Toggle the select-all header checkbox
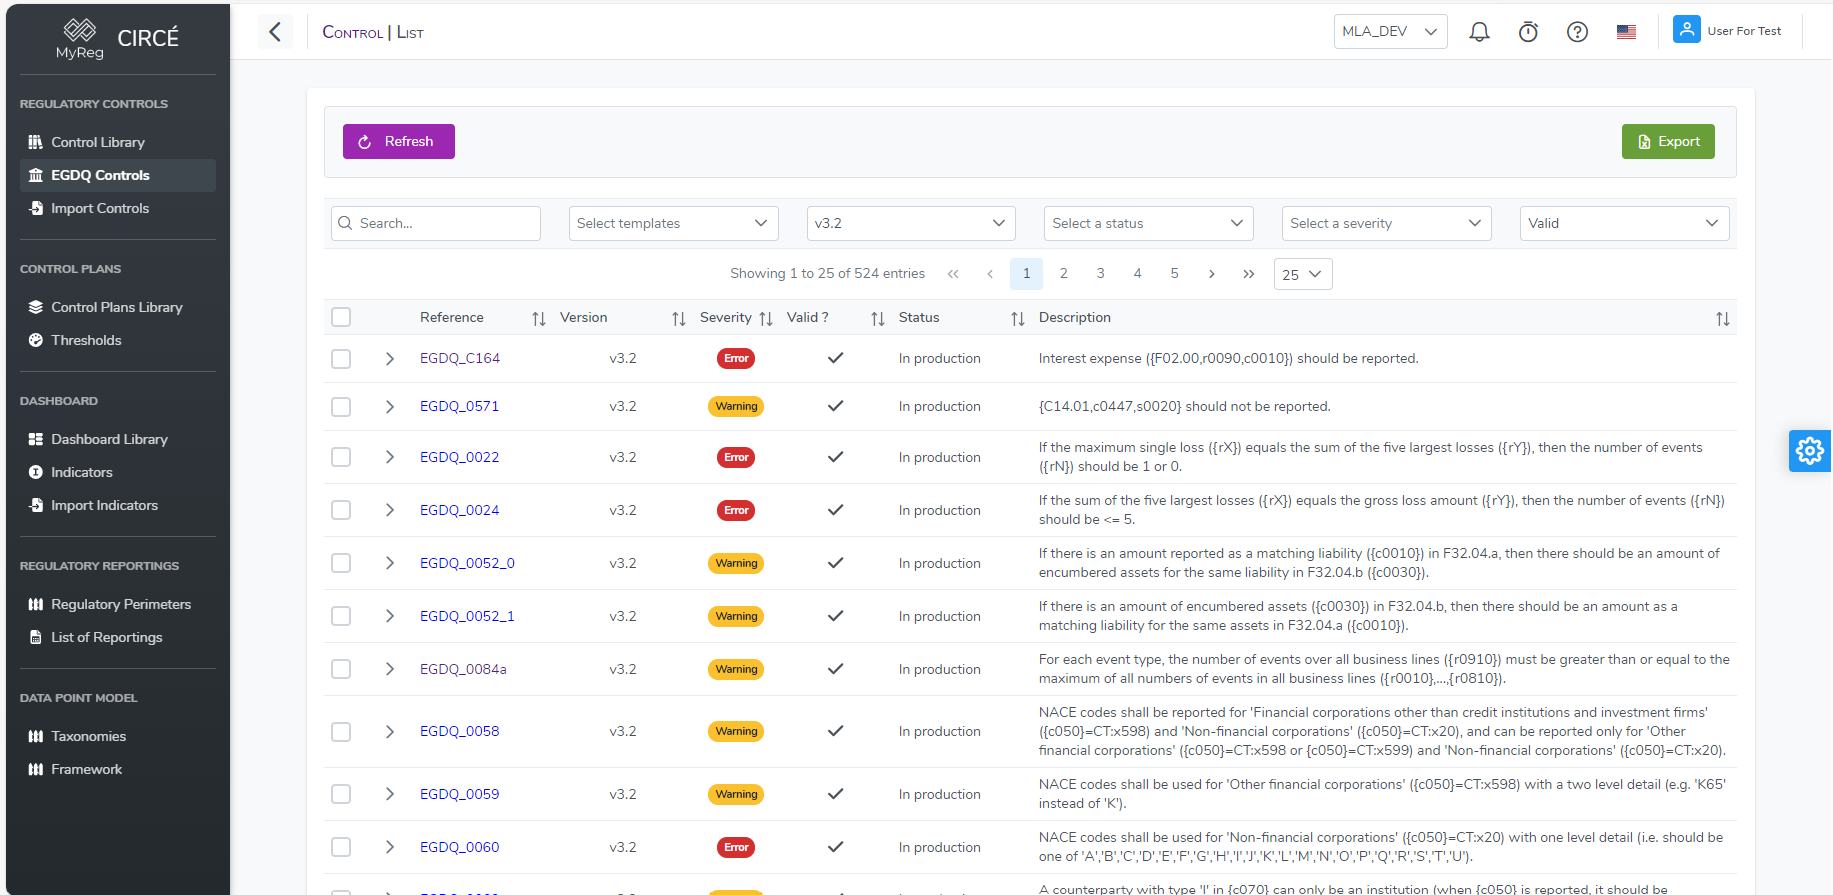1833x895 pixels. click(341, 317)
